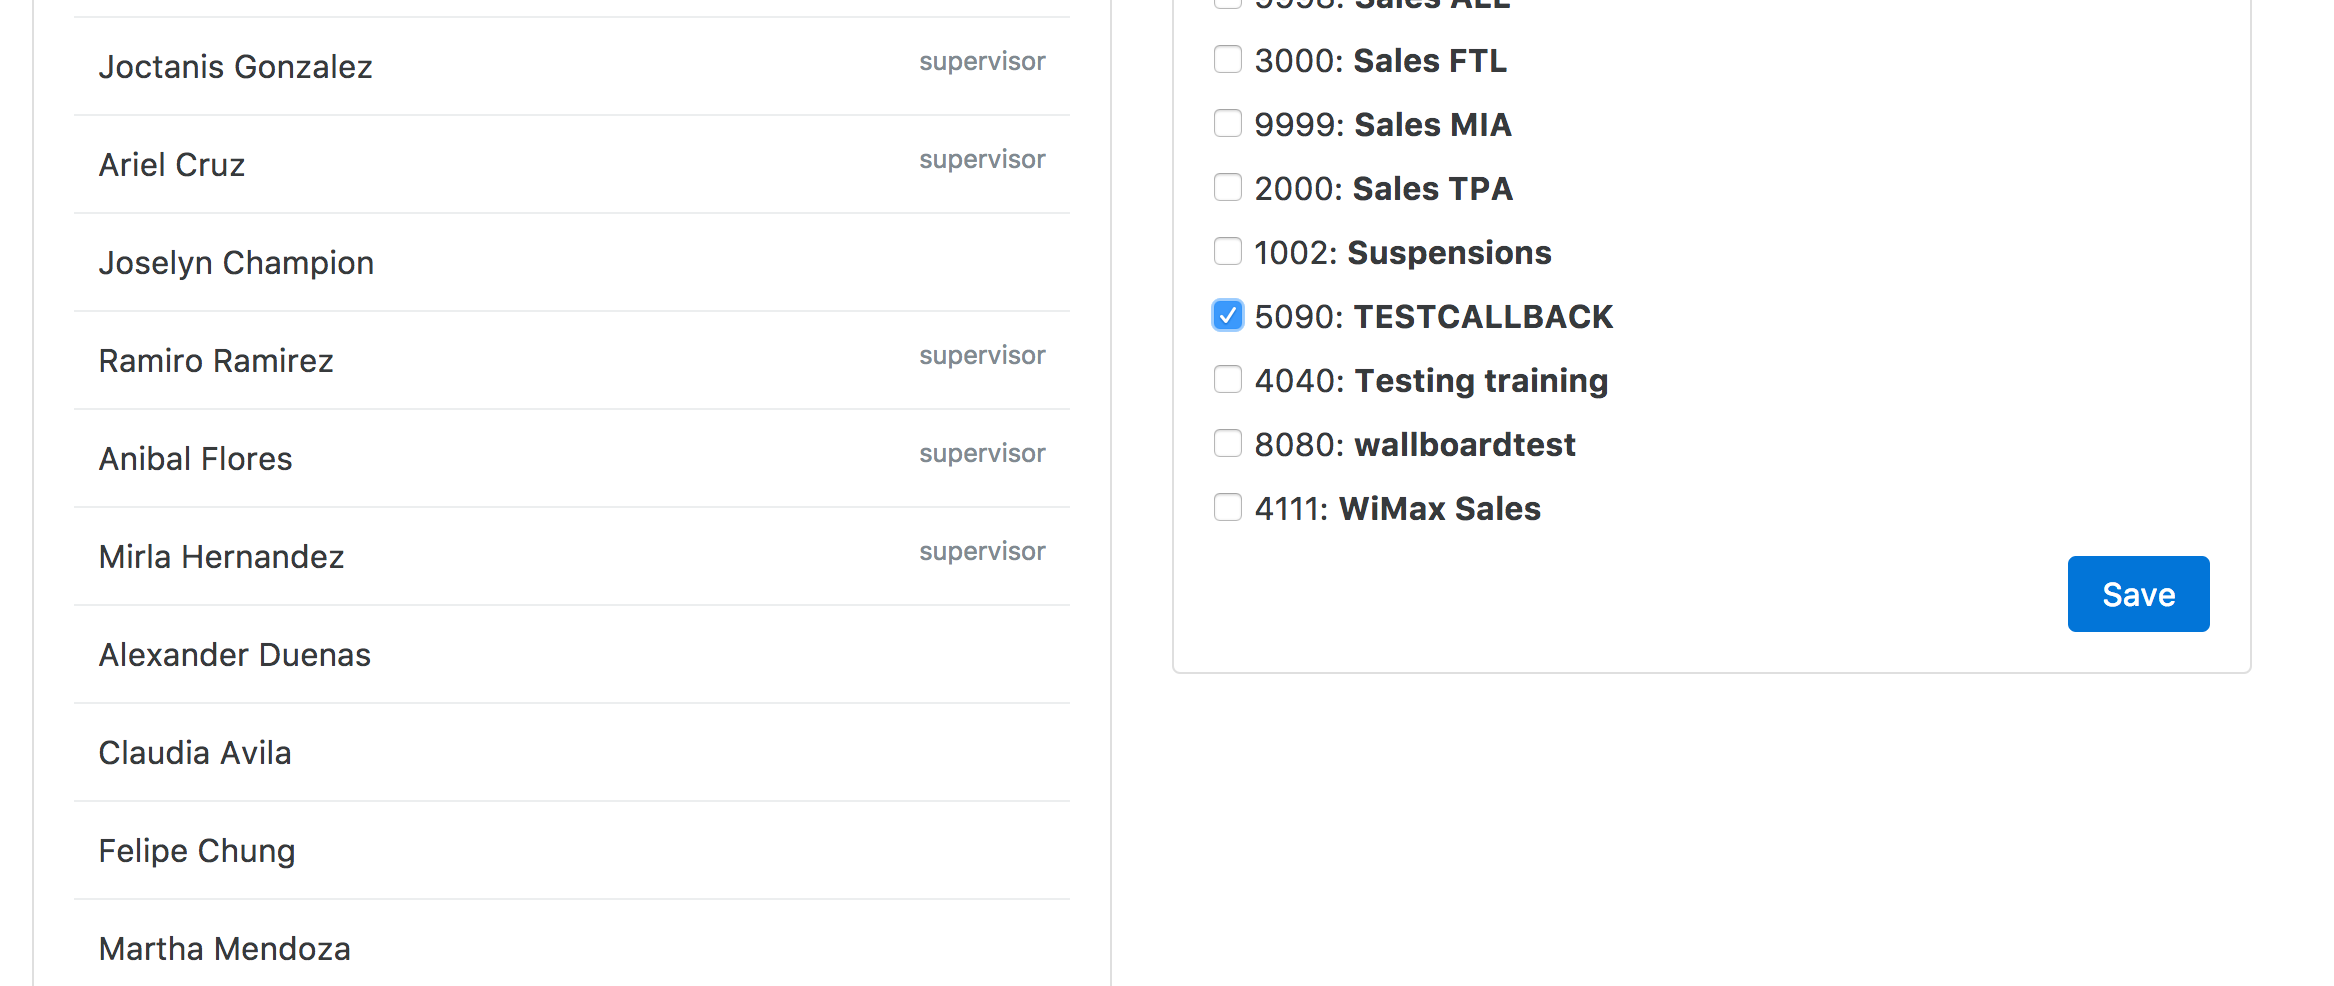
Task: Check the 4040: Testing training box
Action: point(1227,380)
